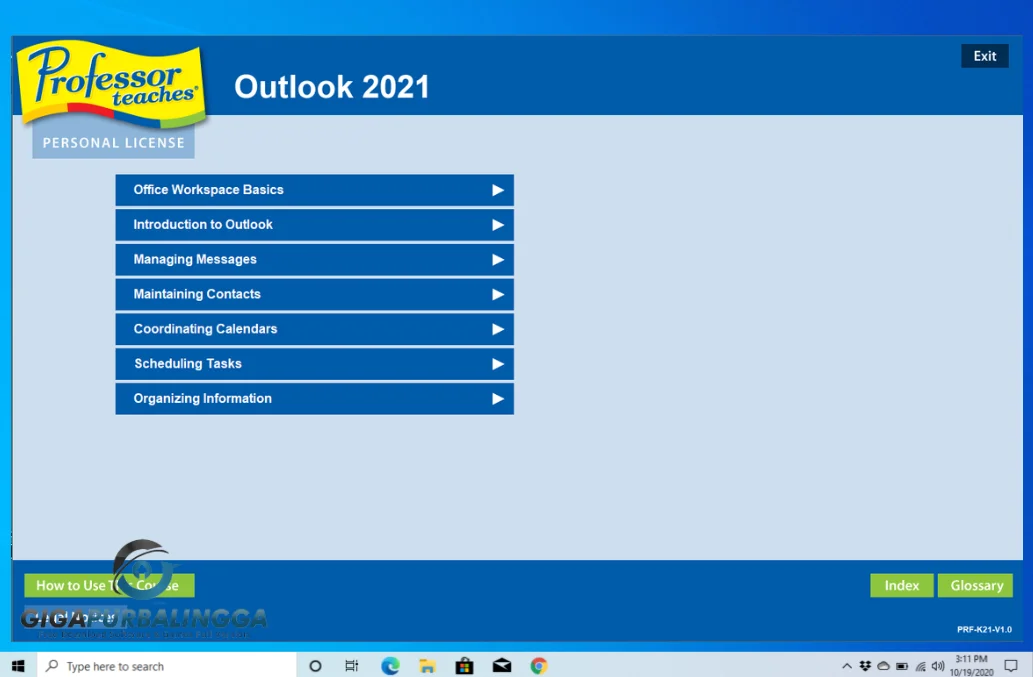
Task: Click the Professor Teaches logo
Action: tap(112, 84)
